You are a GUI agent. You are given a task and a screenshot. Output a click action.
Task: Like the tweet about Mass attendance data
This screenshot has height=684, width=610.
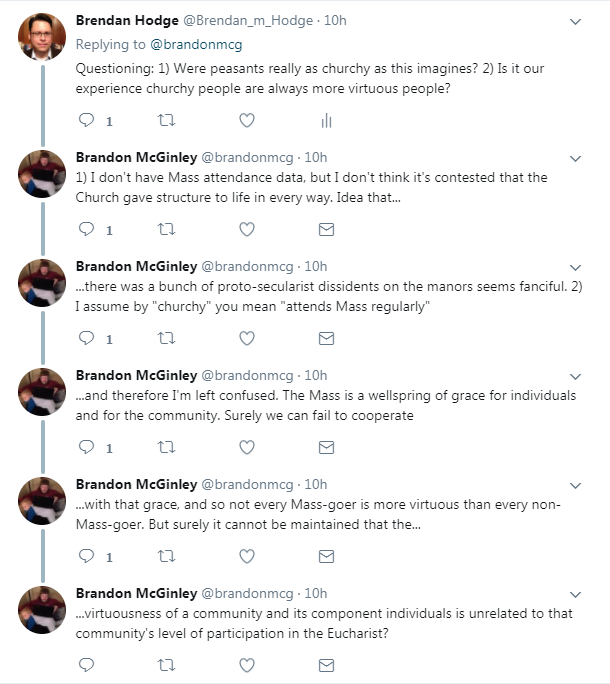[247, 229]
